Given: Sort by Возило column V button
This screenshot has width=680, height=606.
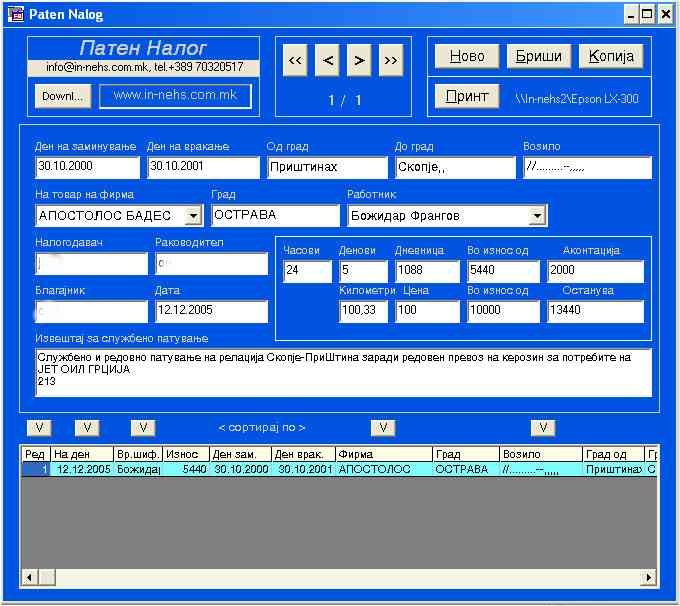Looking at the screenshot, I should (x=543, y=428).
